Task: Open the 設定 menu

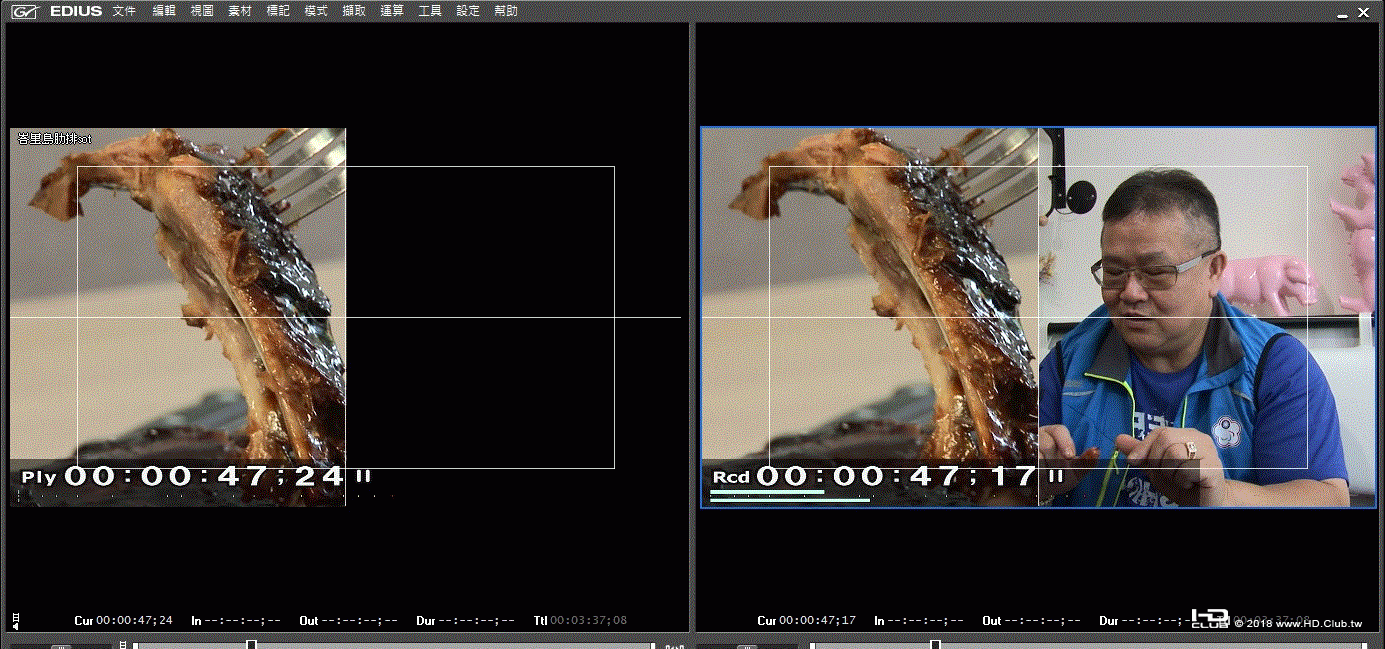Action: (x=468, y=11)
